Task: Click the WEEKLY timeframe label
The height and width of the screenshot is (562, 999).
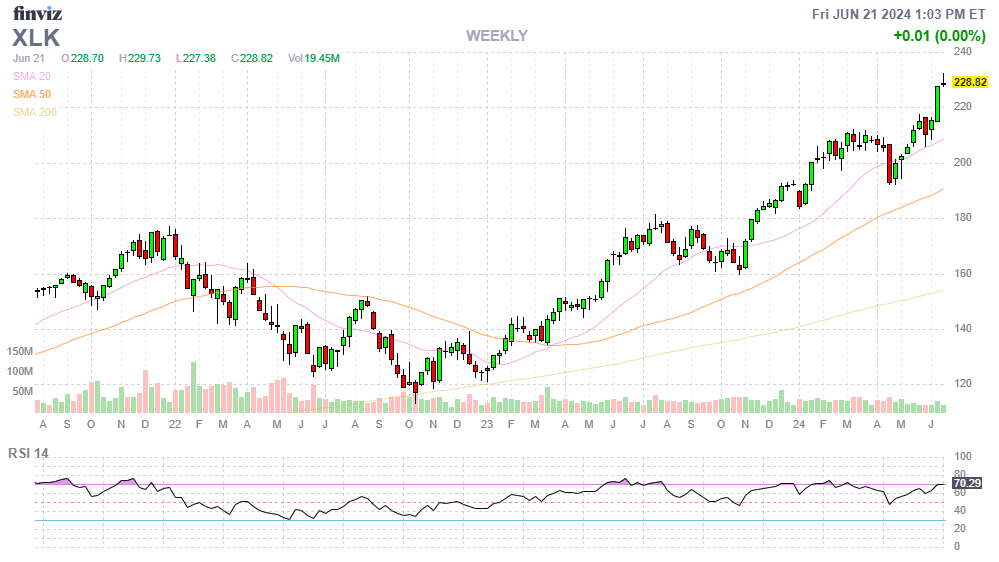Action: coord(496,36)
